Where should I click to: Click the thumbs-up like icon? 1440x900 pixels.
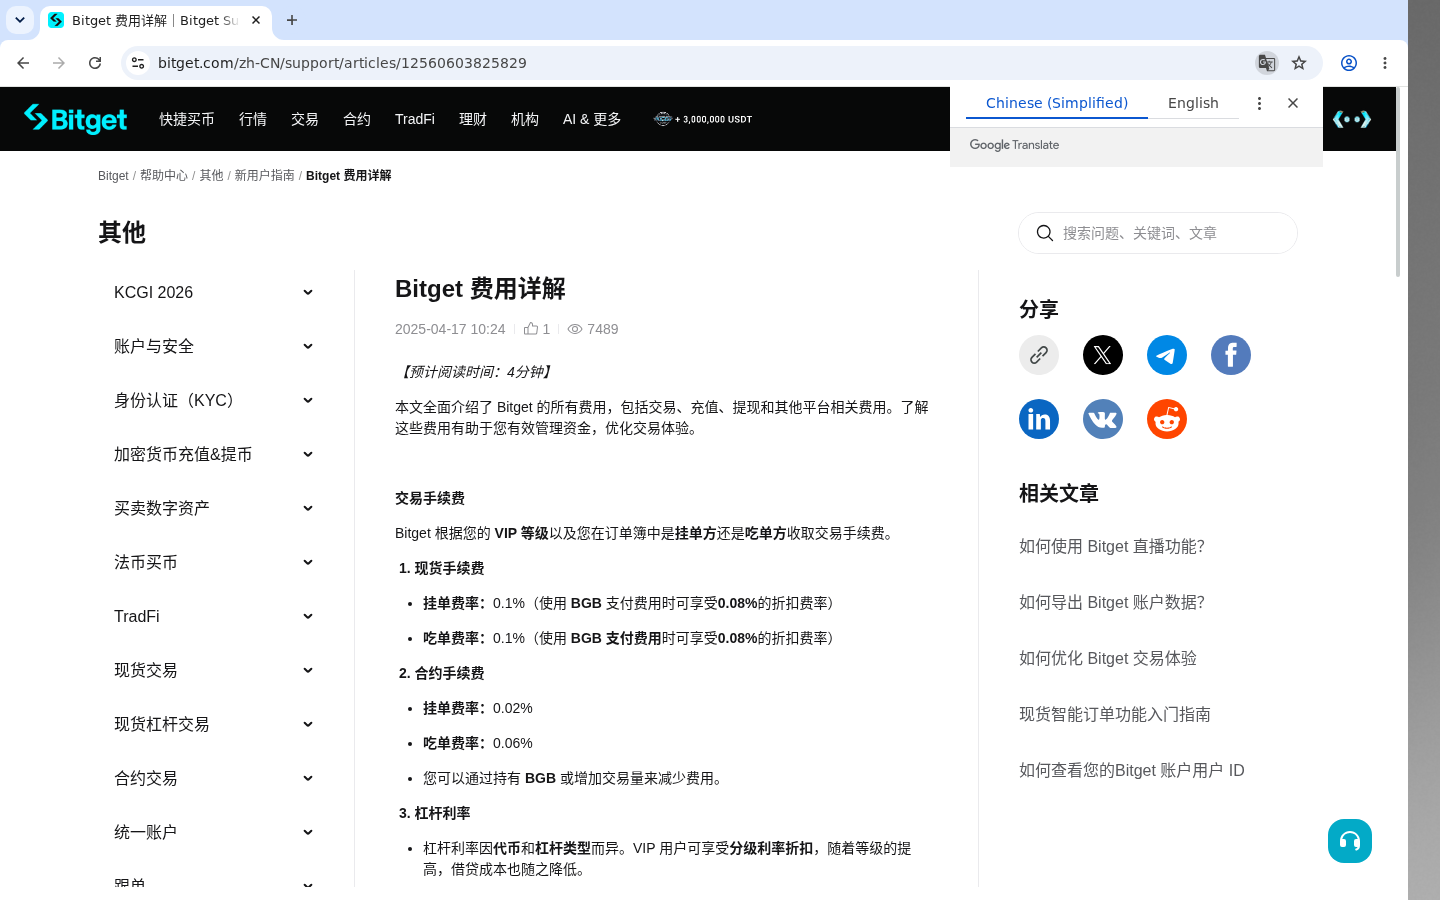pos(531,328)
